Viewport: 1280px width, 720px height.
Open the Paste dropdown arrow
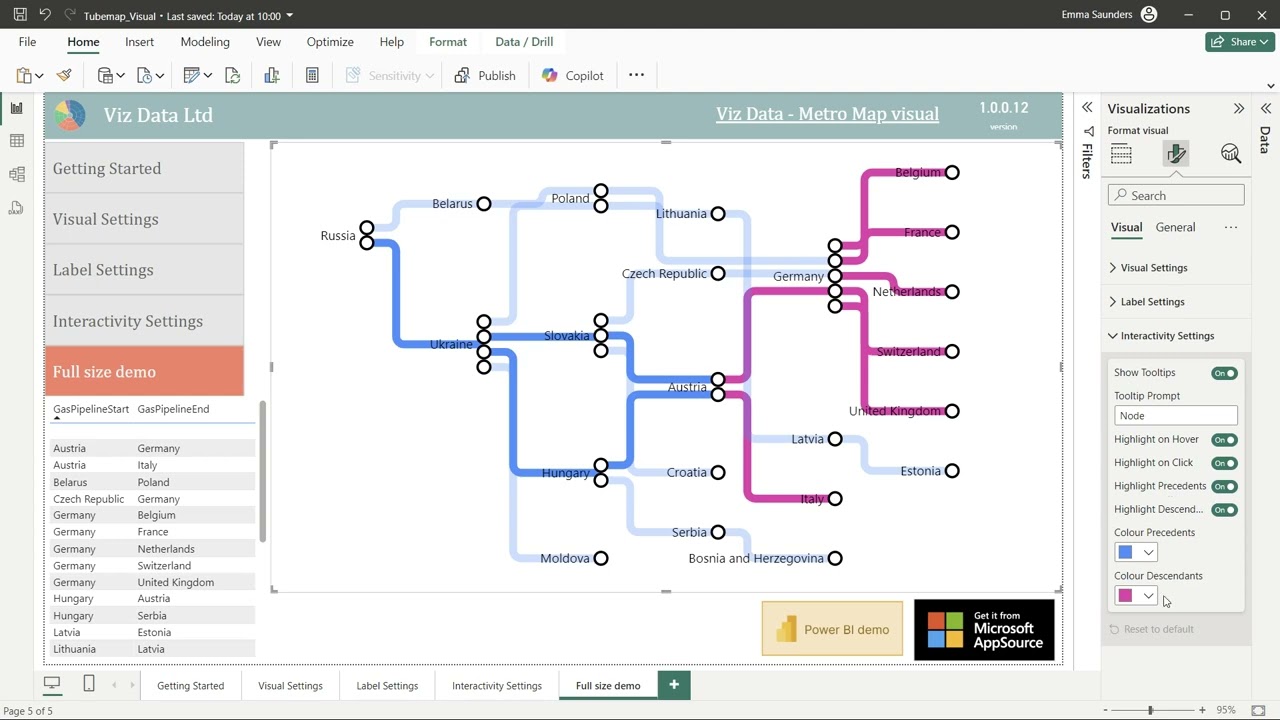click(39, 76)
